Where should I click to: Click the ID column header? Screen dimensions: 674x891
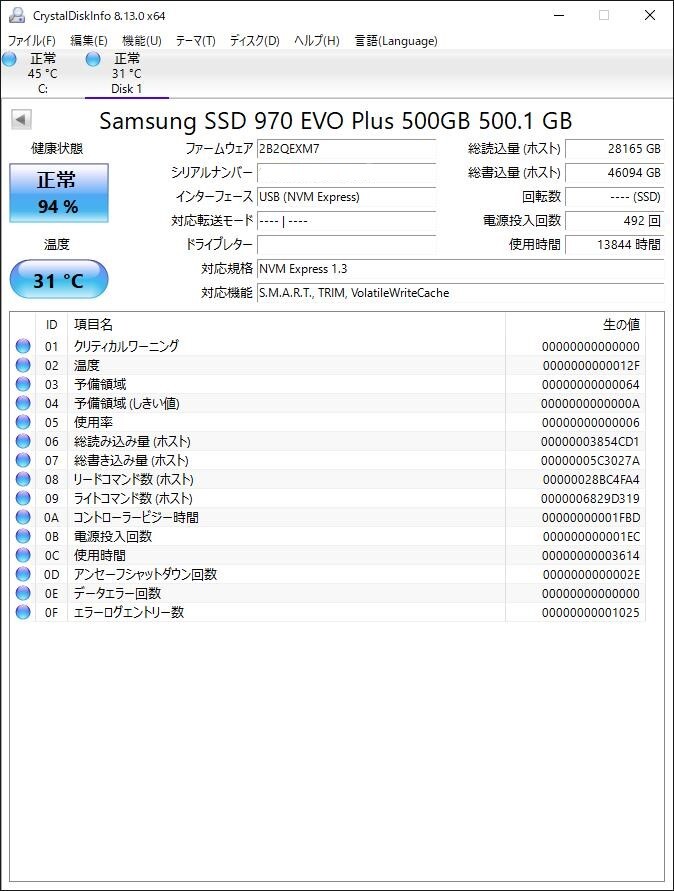click(x=52, y=324)
